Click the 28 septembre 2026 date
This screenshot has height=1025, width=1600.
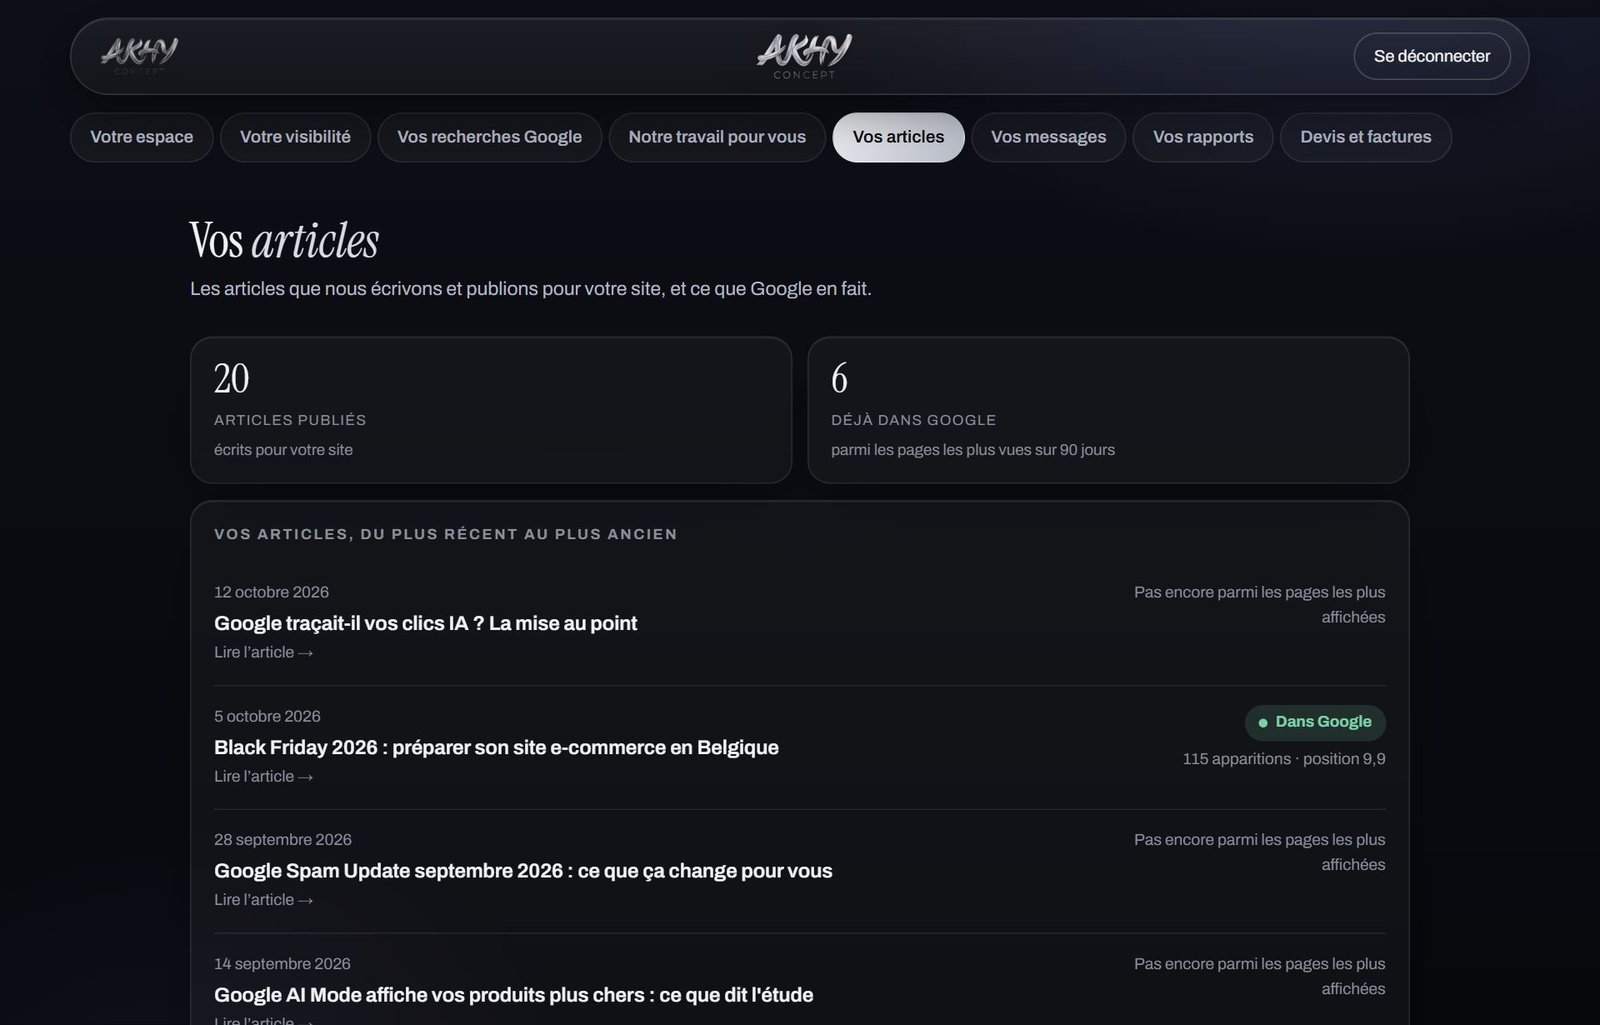283,840
